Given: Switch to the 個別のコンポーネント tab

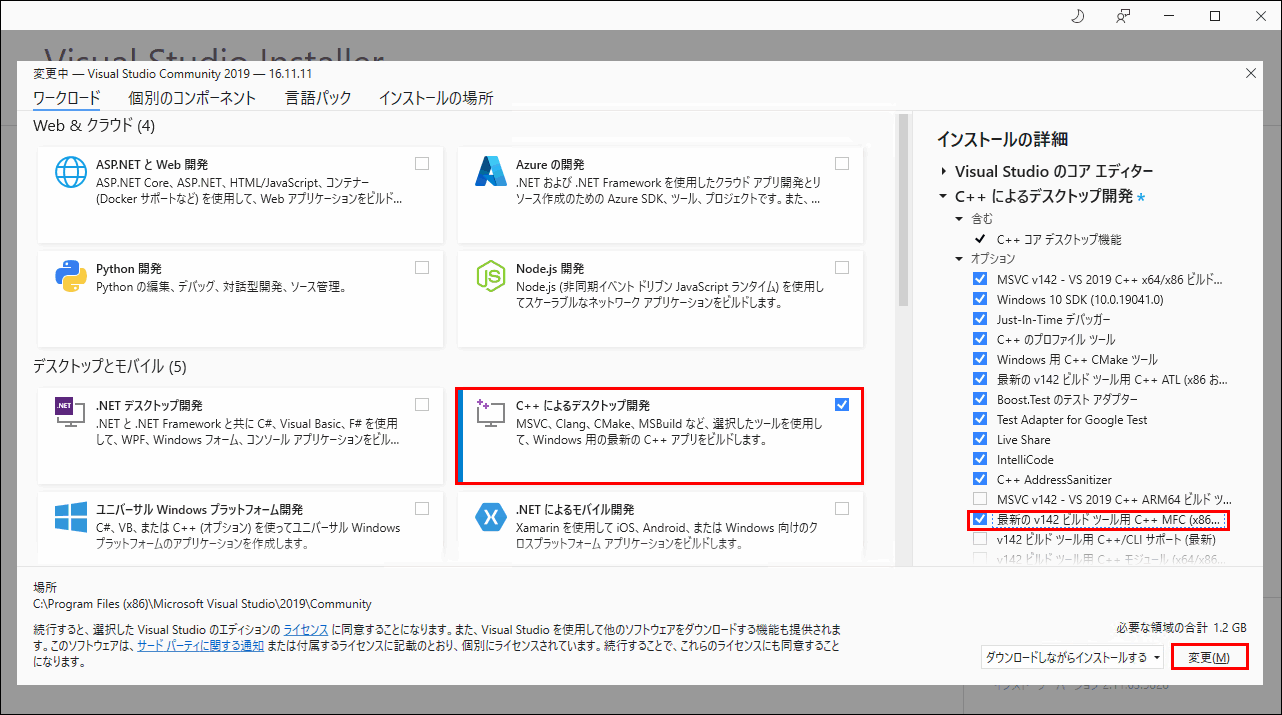Looking at the screenshot, I should click(192, 98).
